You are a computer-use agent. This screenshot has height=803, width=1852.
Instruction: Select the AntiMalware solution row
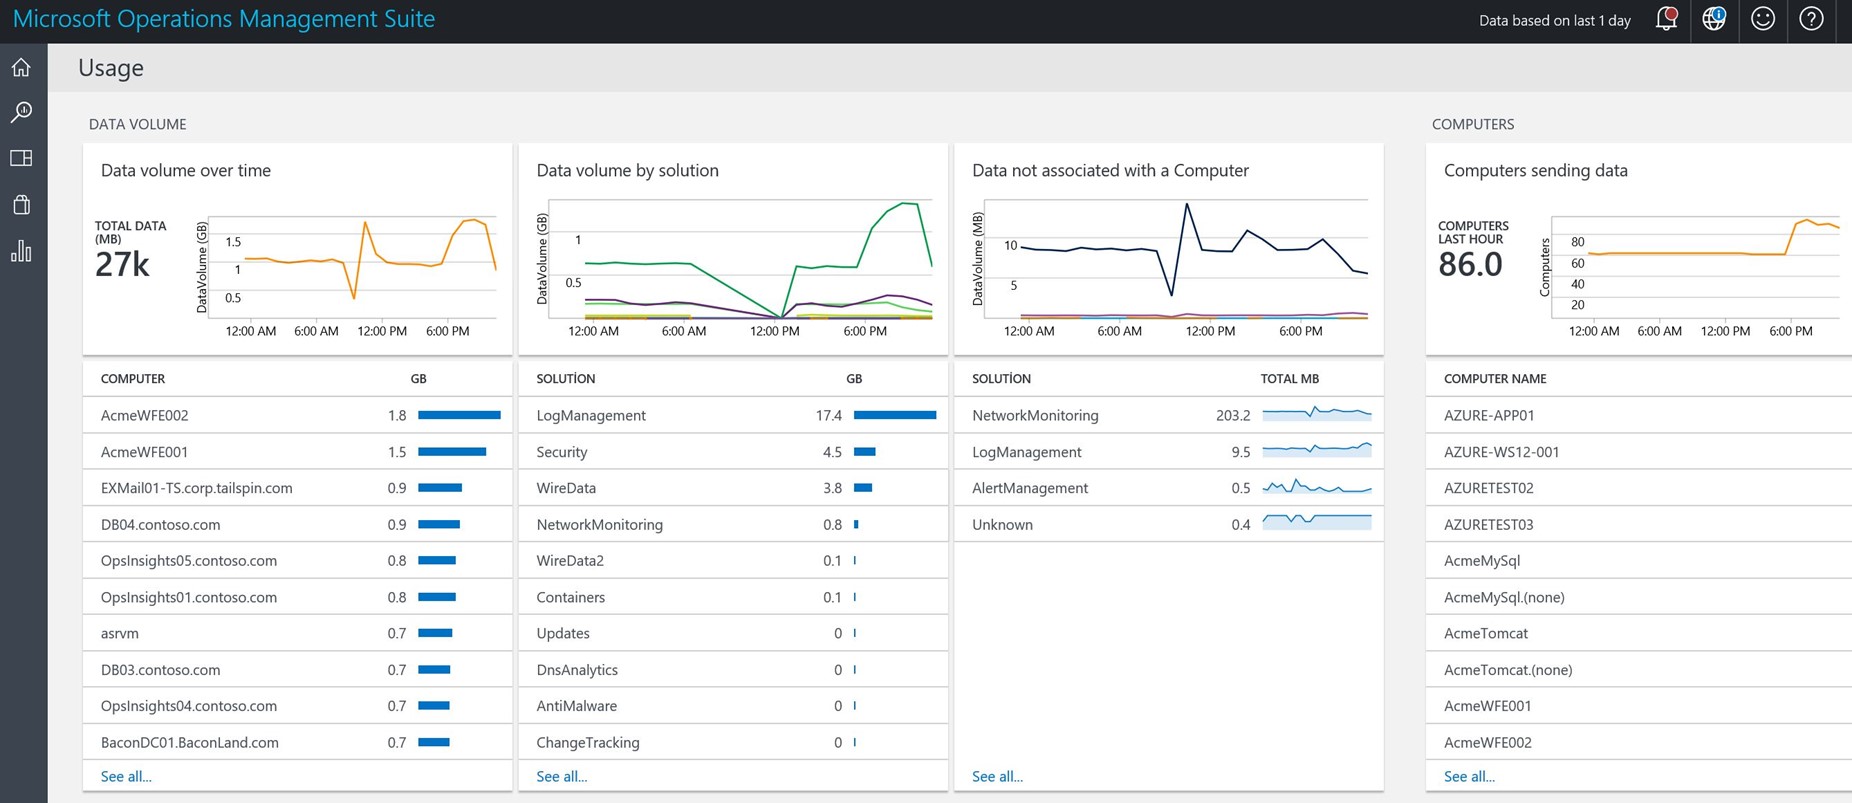(733, 706)
